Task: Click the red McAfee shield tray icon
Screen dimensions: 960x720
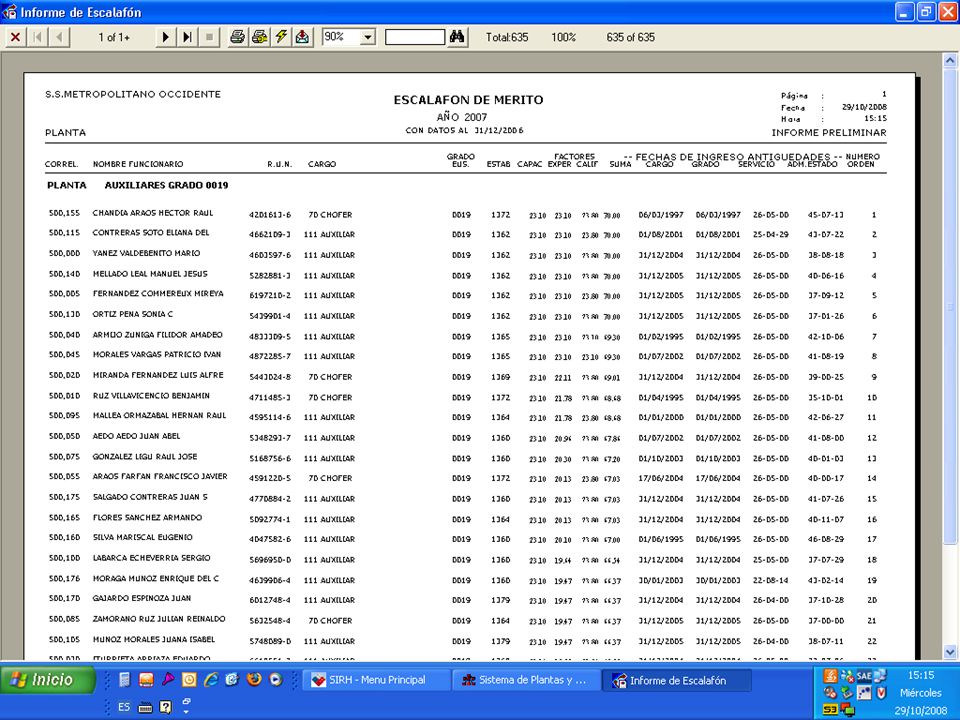Action: [x=881, y=693]
